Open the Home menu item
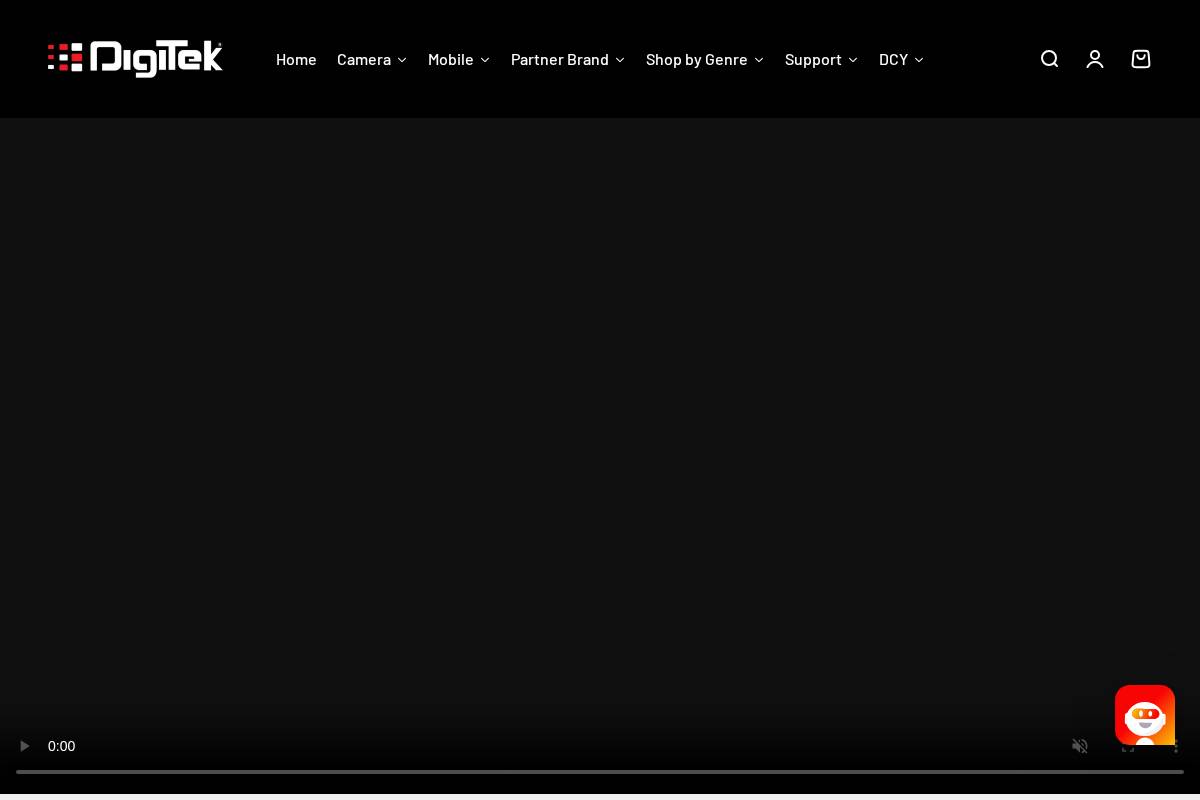 pos(296,59)
